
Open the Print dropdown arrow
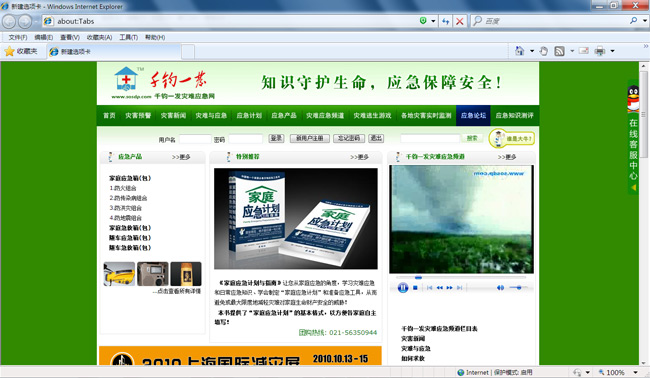pyautogui.click(x=612, y=51)
